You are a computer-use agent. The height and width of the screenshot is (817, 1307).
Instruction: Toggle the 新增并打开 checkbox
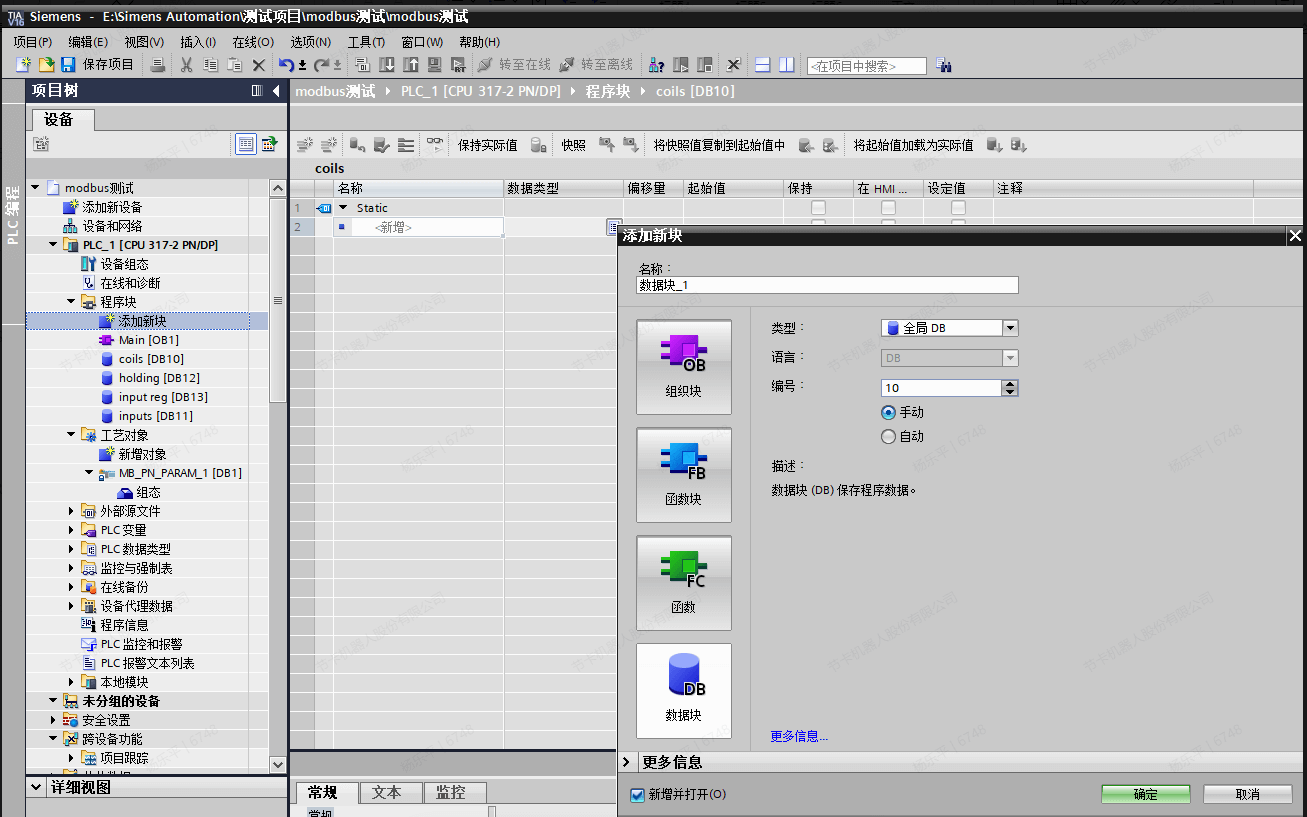coord(637,795)
